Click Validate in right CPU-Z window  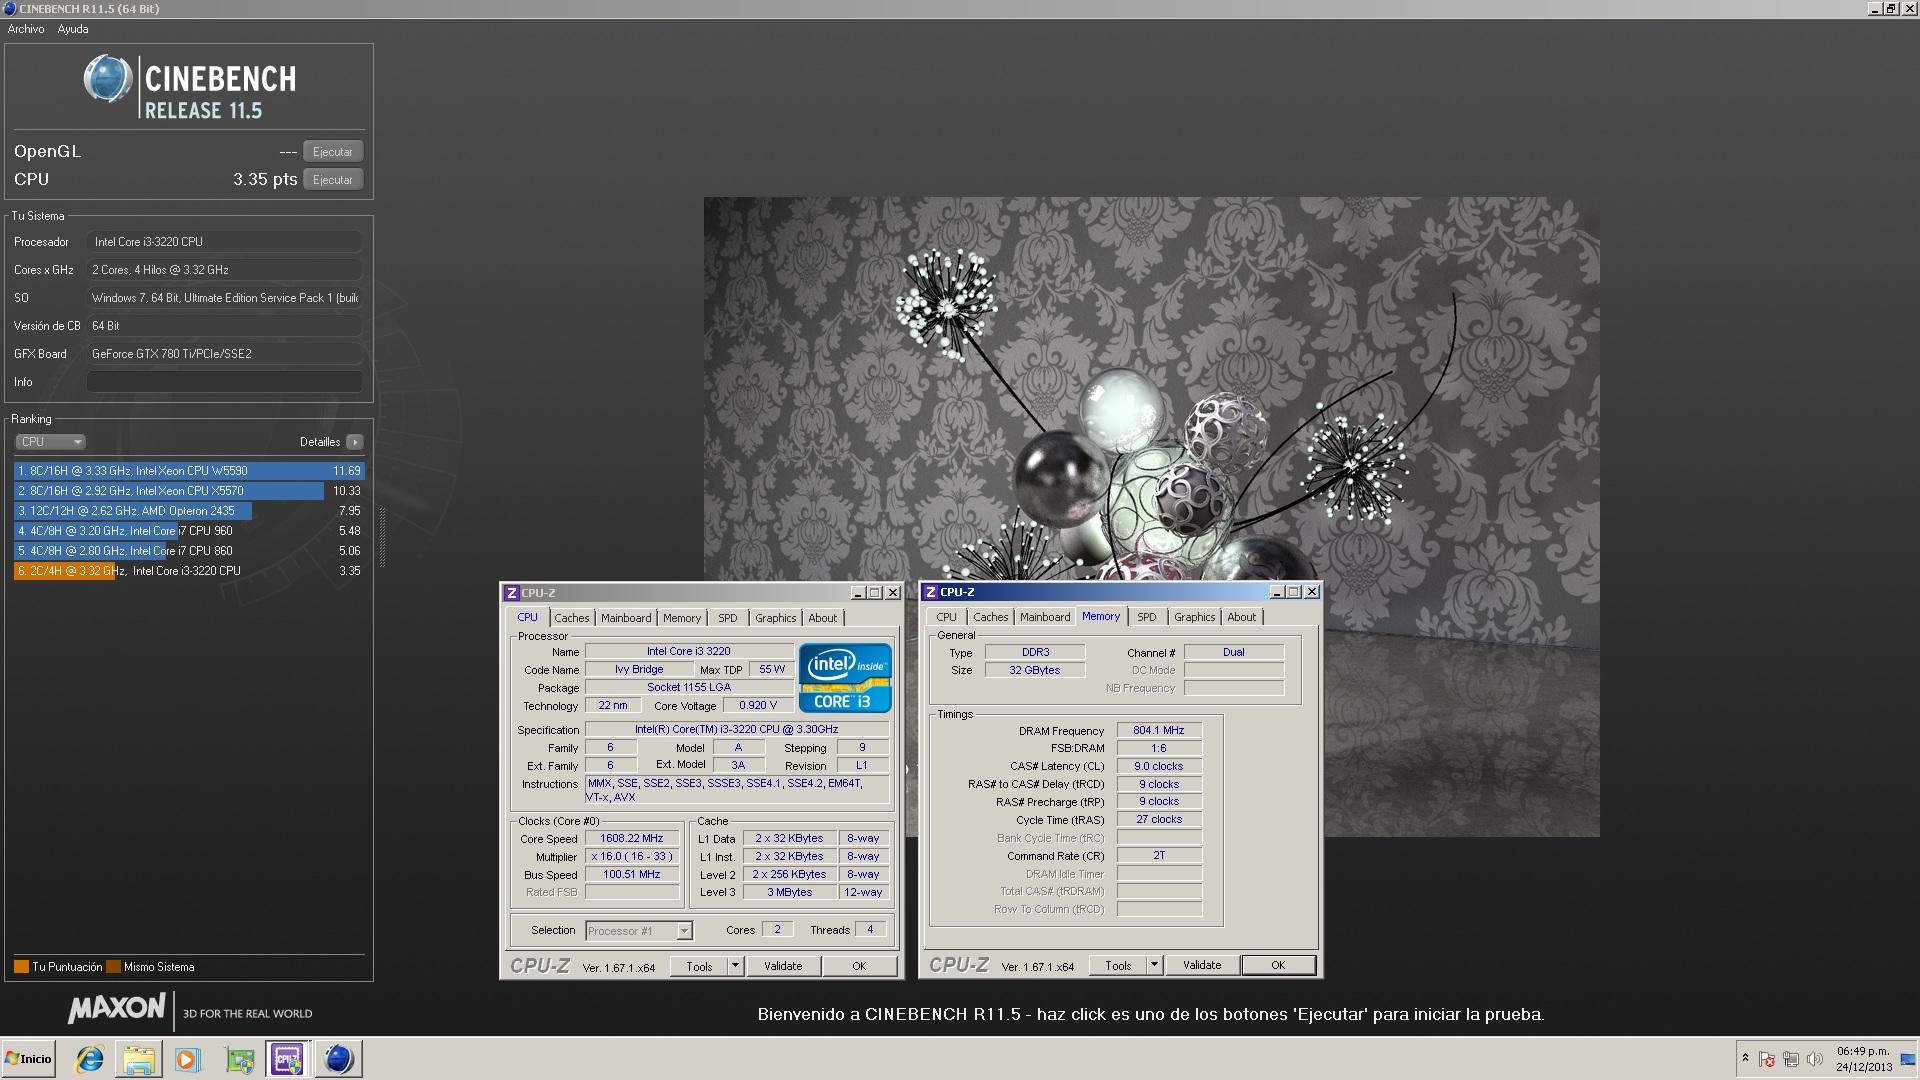click(x=1202, y=965)
